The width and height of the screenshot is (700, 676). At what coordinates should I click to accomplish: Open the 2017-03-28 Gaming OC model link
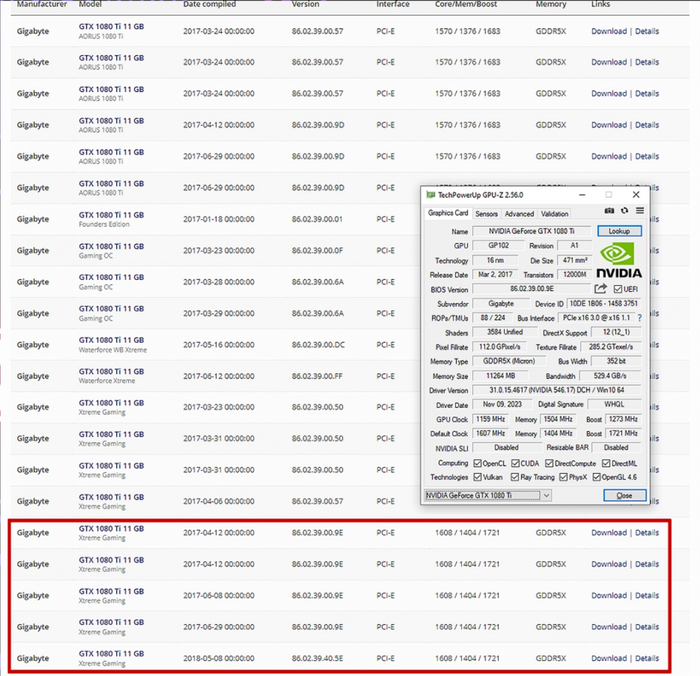(x=111, y=277)
